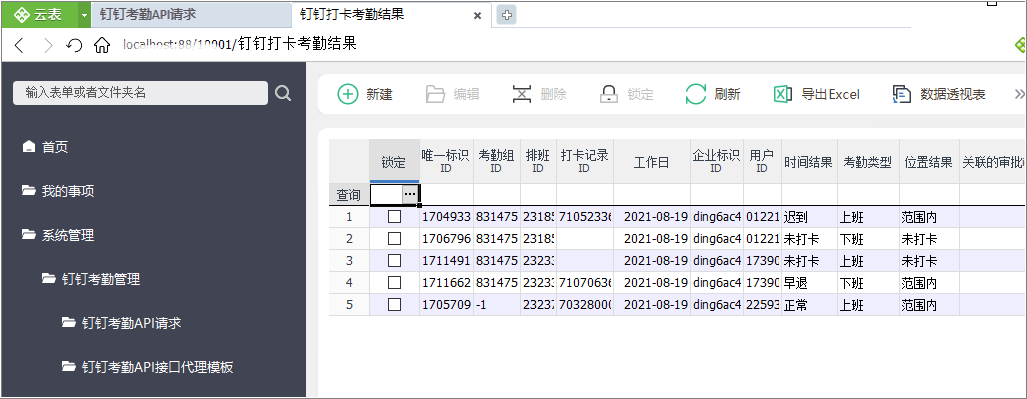Click the address bar URL
Screen dimensions: 1027x399
(240, 45)
